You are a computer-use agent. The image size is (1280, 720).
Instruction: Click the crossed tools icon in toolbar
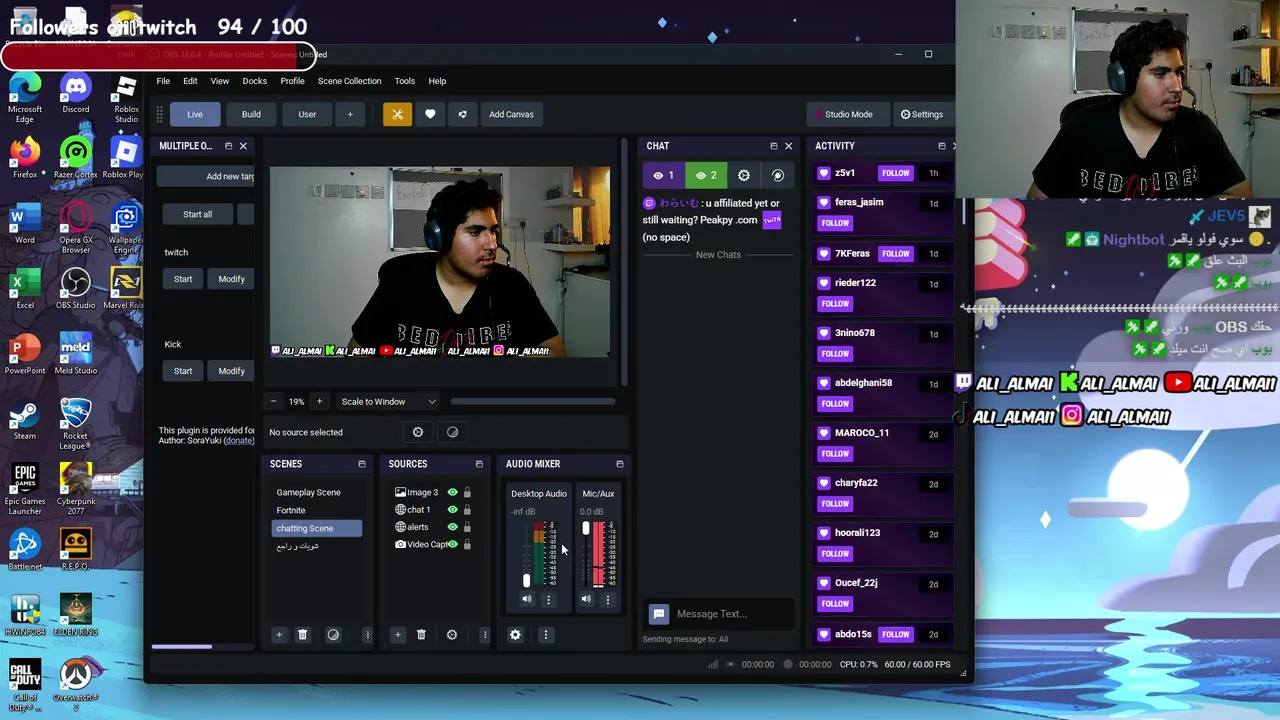(x=397, y=114)
